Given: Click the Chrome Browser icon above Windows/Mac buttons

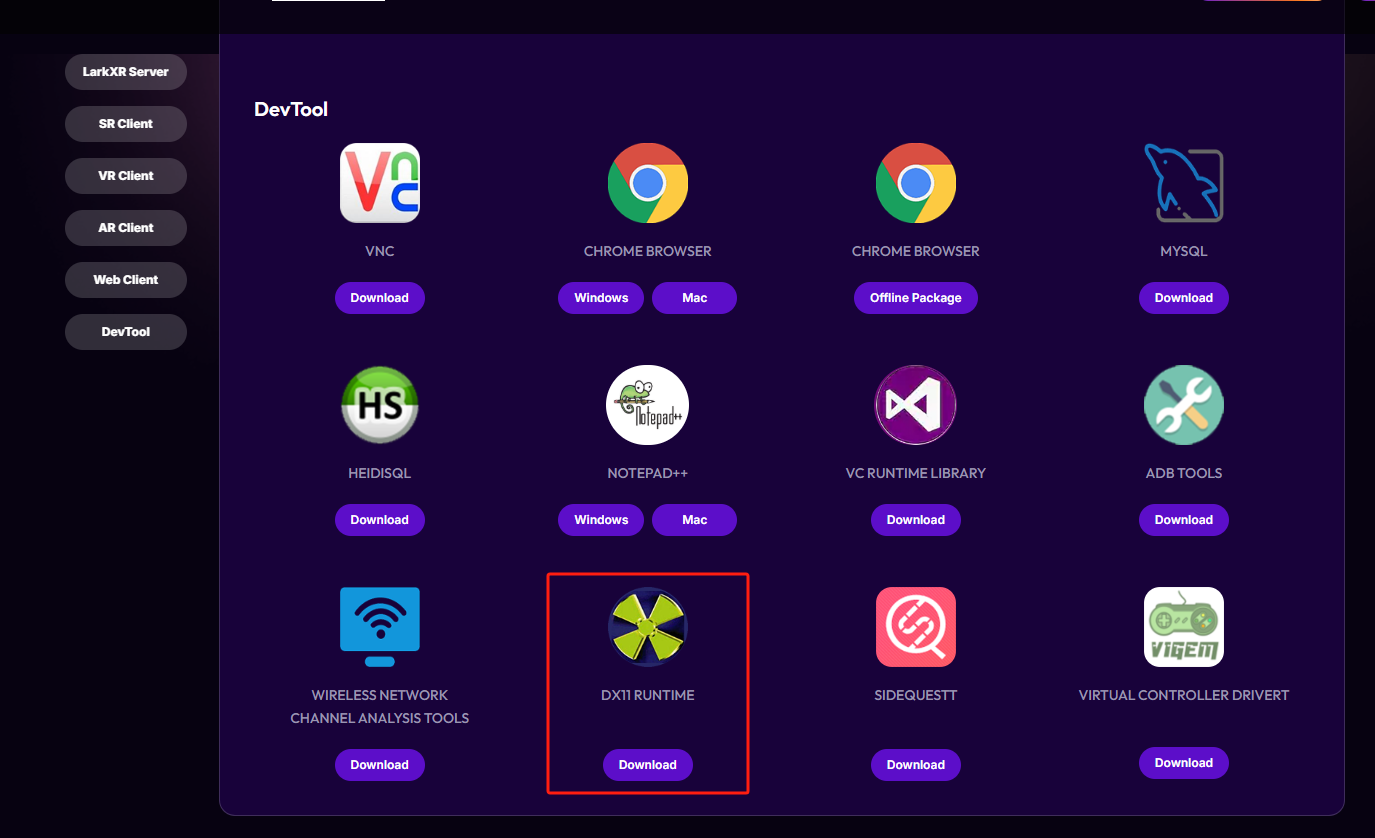Looking at the screenshot, I should [648, 183].
